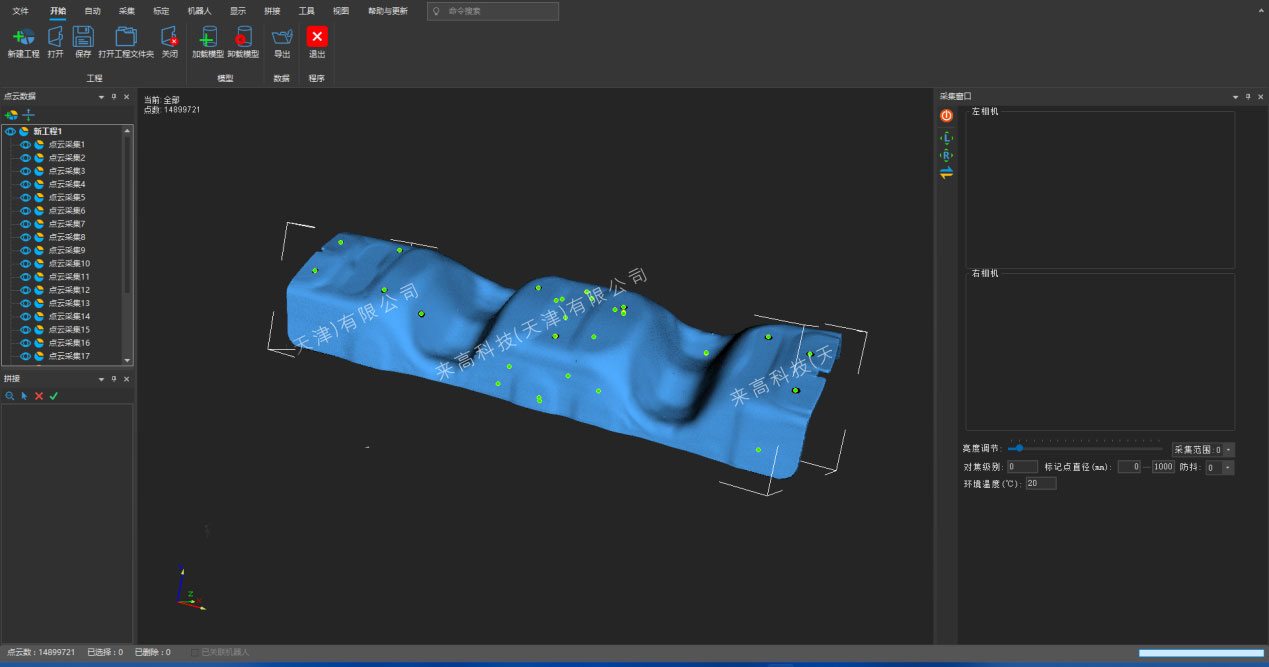Open the 采集范围 dropdown

[x=1229, y=450]
